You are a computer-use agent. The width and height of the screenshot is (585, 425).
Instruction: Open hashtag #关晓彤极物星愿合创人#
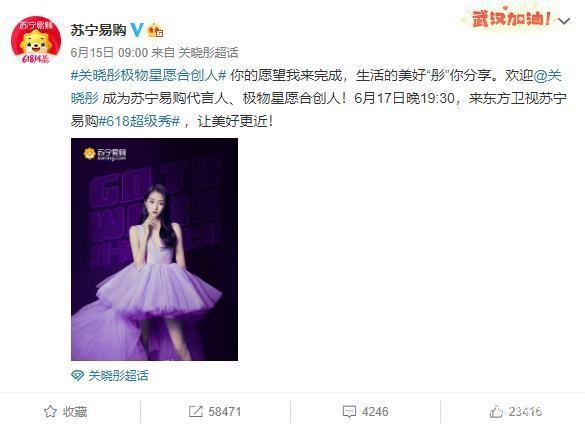tap(148, 75)
